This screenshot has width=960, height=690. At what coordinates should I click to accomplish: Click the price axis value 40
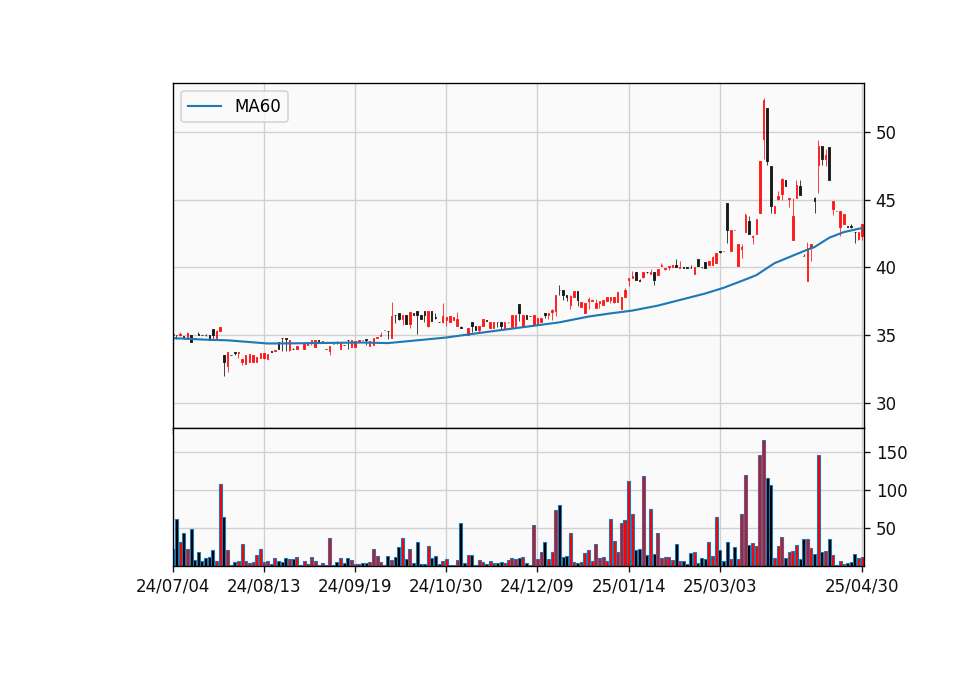click(x=886, y=268)
